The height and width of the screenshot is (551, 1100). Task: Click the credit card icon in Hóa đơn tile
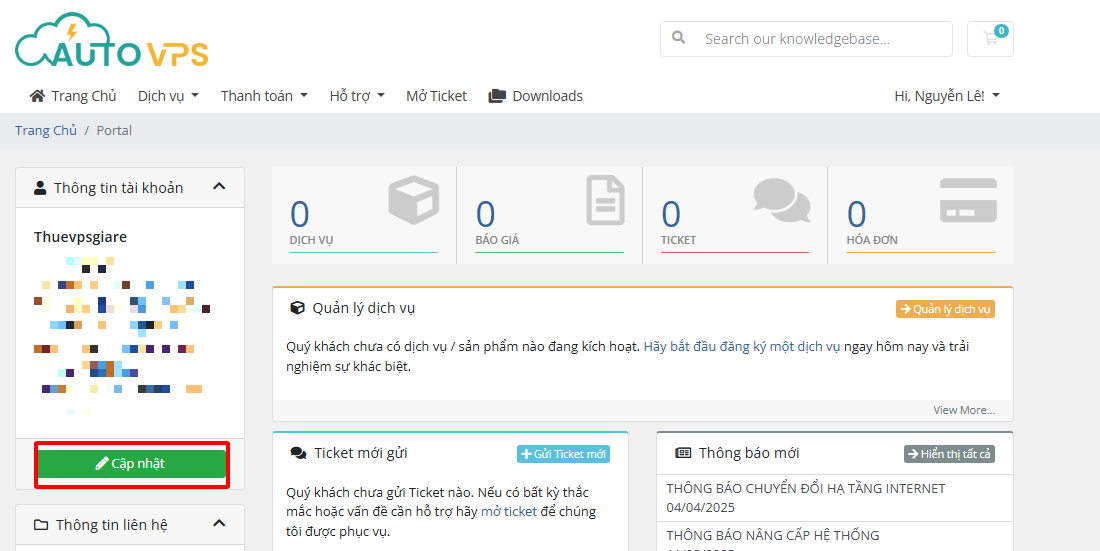tap(968, 200)
